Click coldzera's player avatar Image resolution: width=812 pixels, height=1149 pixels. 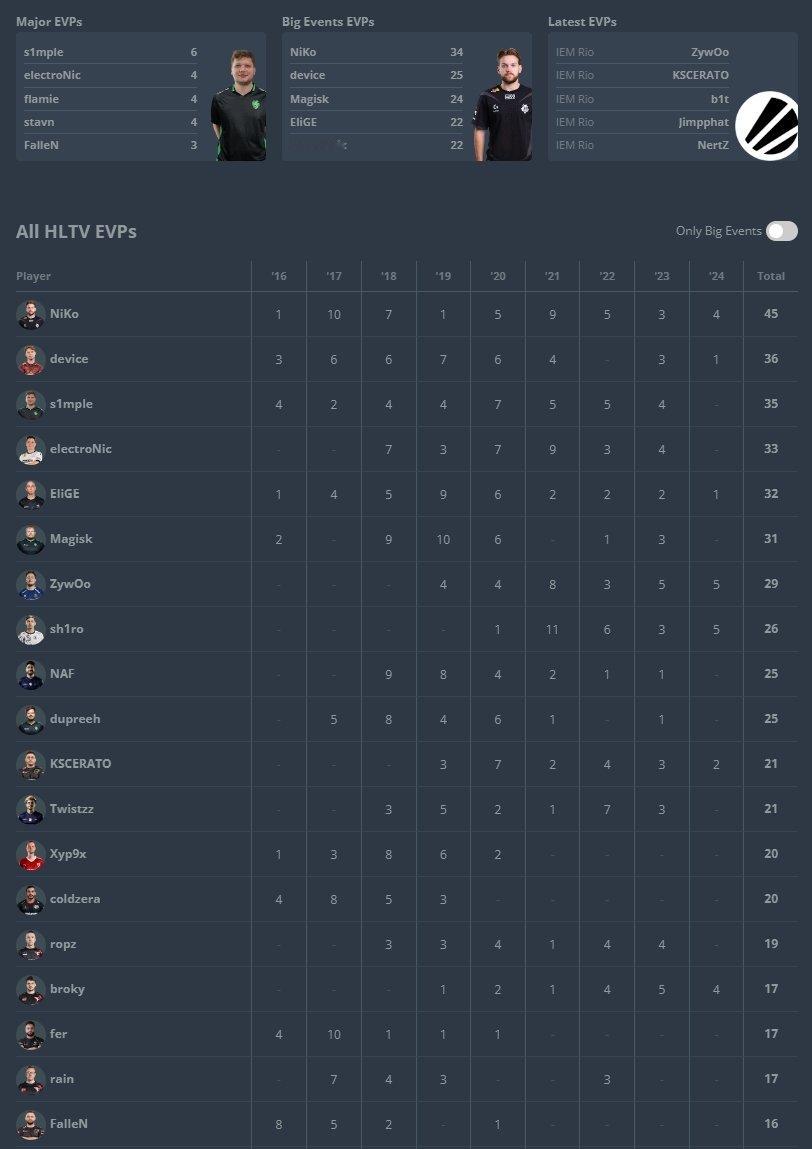[x=31, y=900]
